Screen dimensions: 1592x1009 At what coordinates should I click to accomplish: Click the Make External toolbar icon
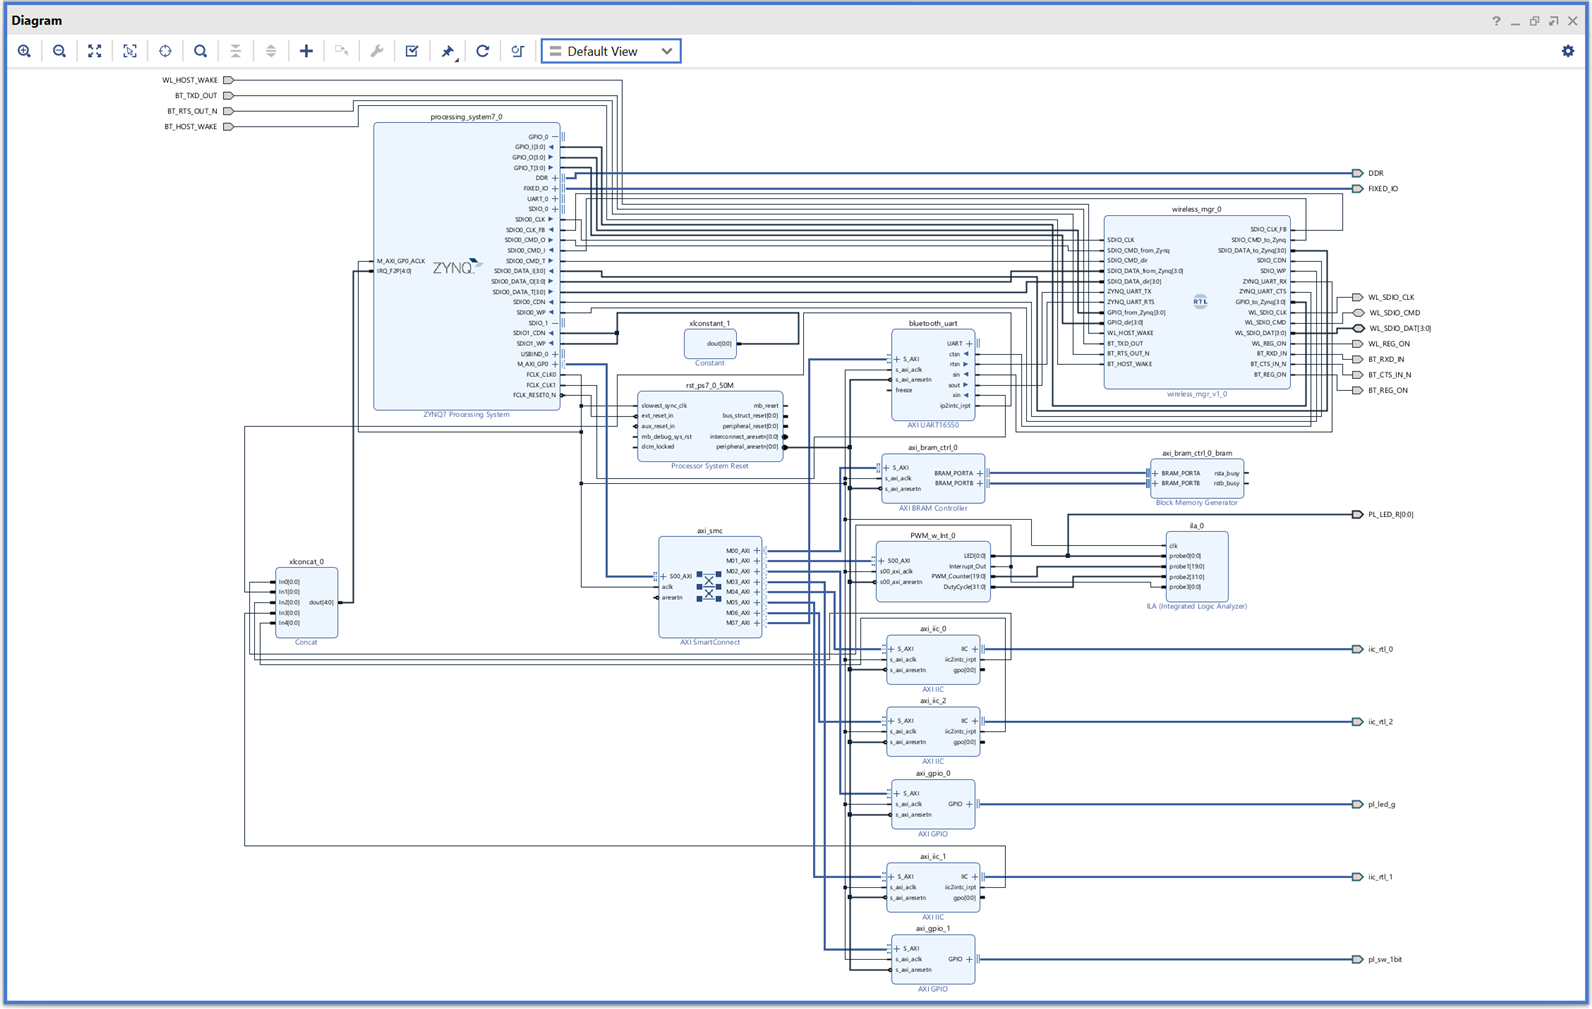pyautogui.click(x=342, y=51)
